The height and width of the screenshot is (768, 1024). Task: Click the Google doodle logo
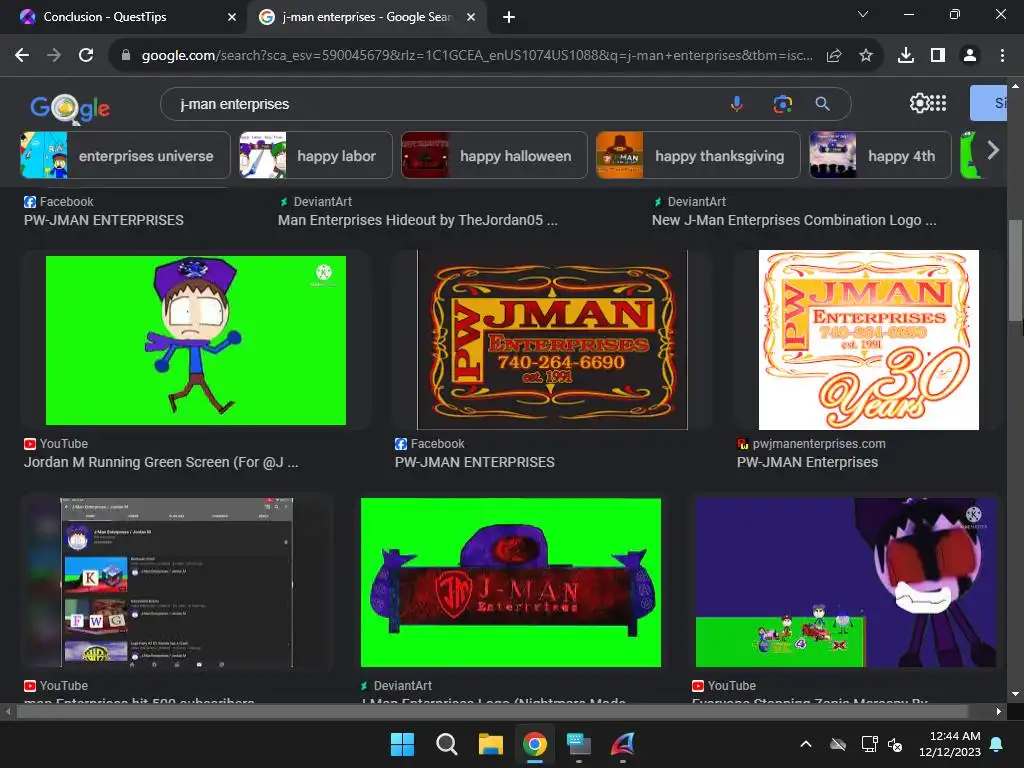[x=70, y=107]
